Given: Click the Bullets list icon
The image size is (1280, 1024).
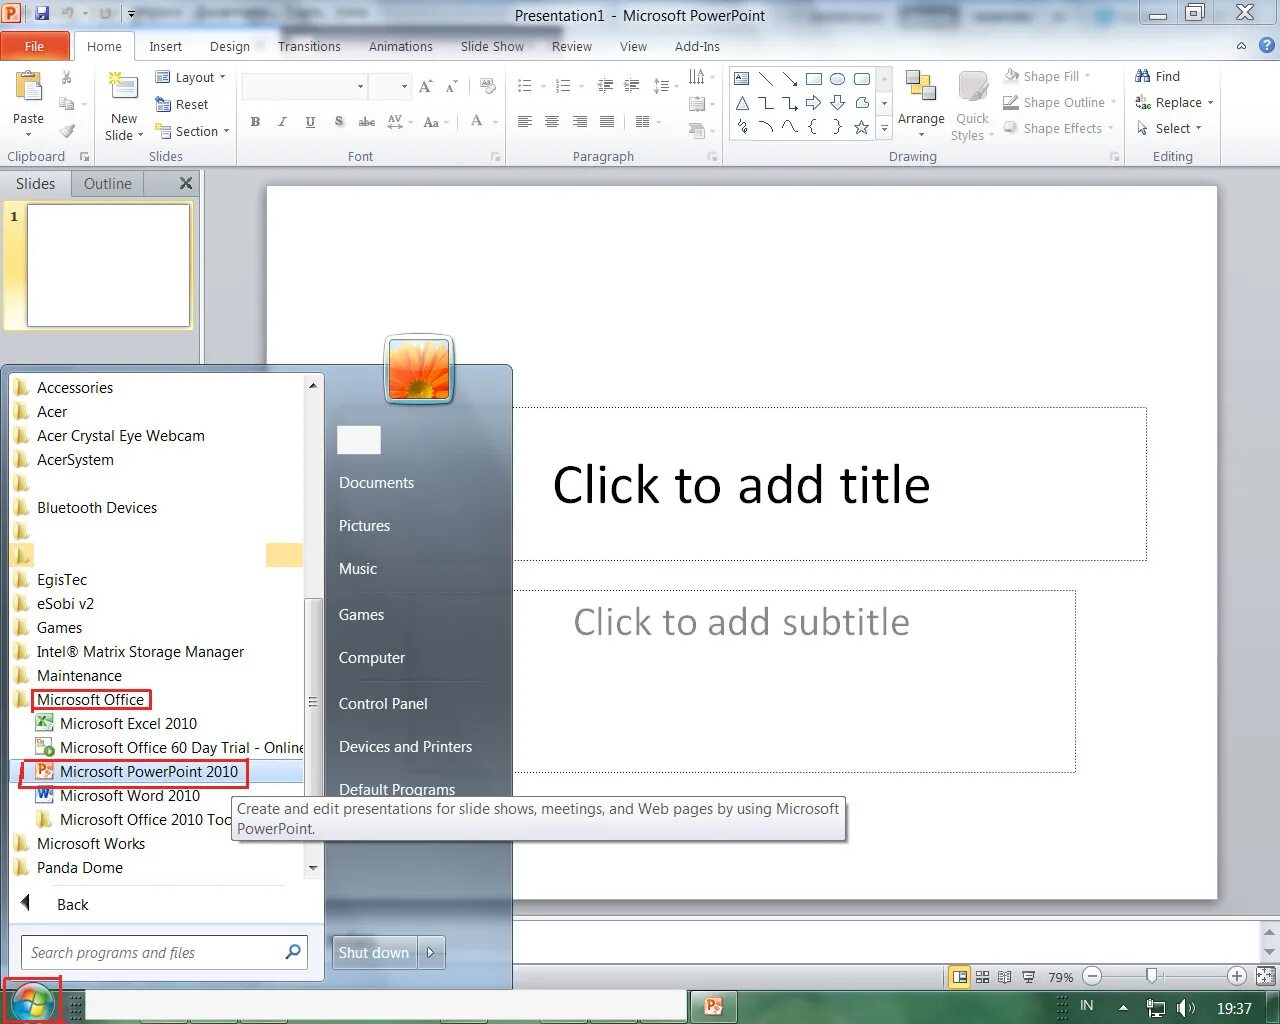Looking at the screenshot, I should (x=525, y=87).
